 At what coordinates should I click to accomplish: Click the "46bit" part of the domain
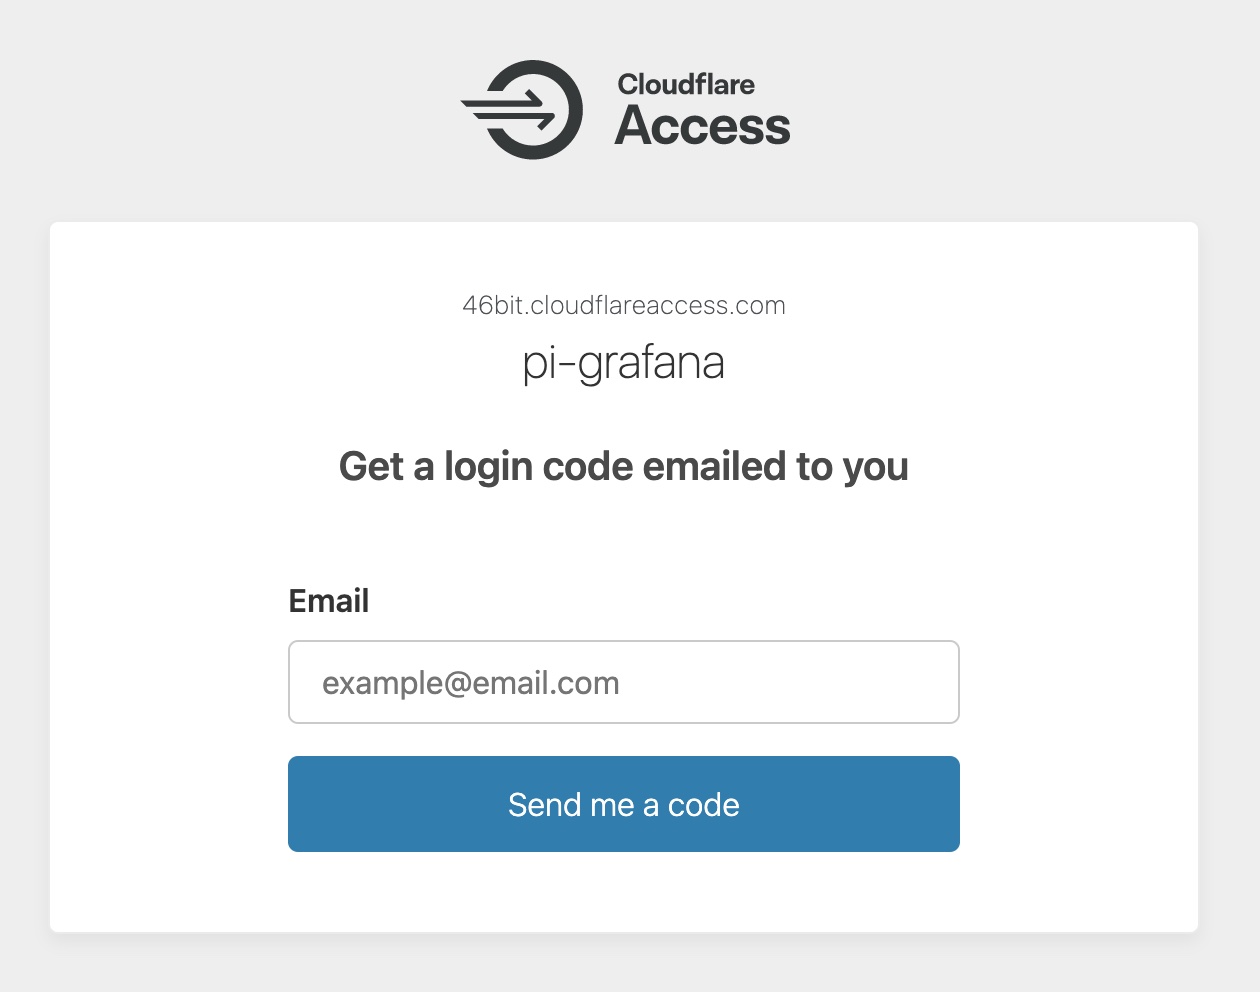(493, 306)
